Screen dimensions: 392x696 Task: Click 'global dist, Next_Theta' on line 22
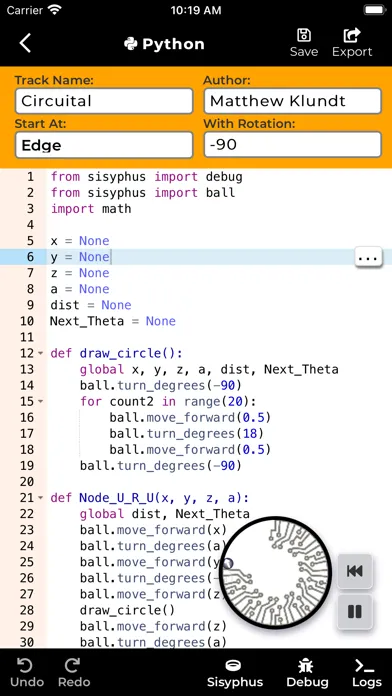click(165, 514)
